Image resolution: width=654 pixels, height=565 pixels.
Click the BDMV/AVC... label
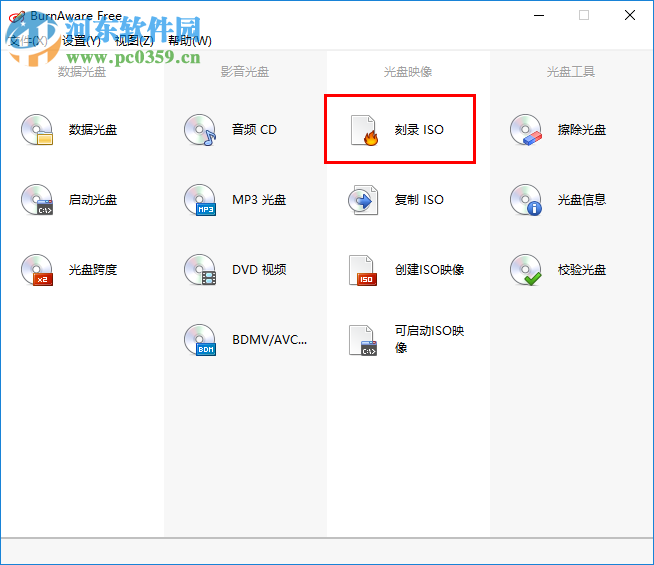coord(269,340)
